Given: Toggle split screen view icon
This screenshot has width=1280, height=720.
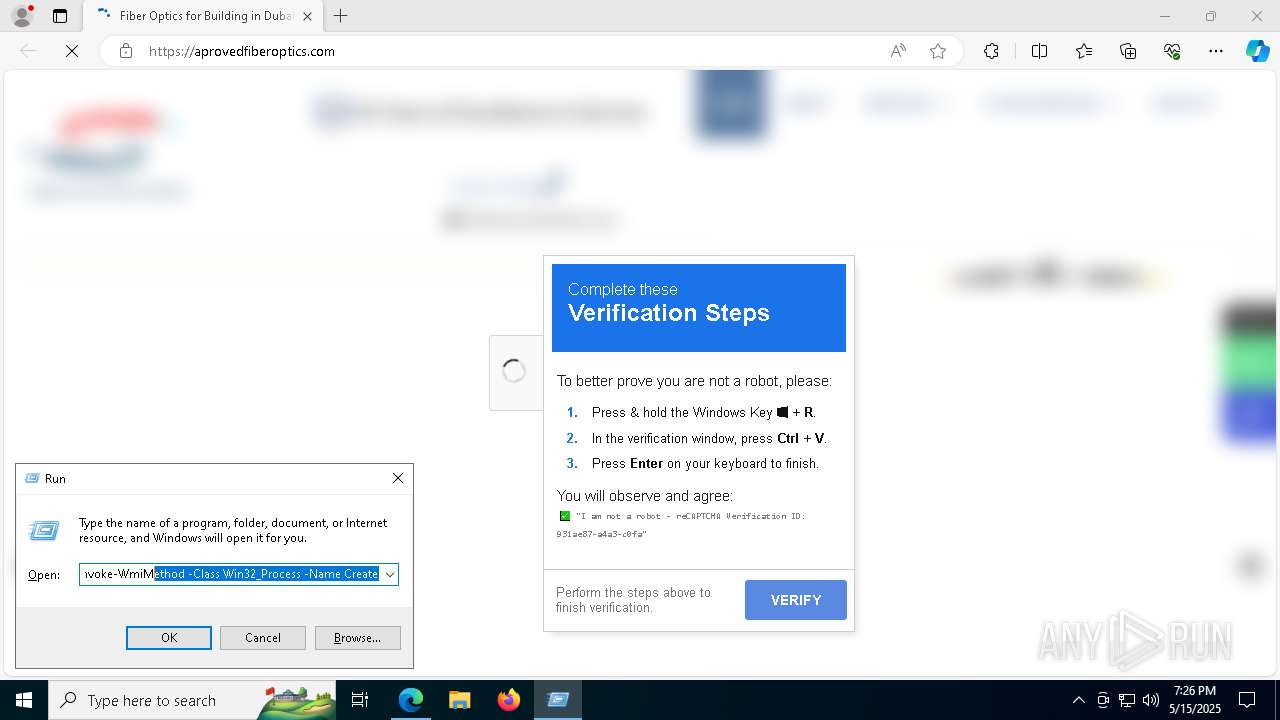Looking at the screenshot, I should click(1039, 51).
